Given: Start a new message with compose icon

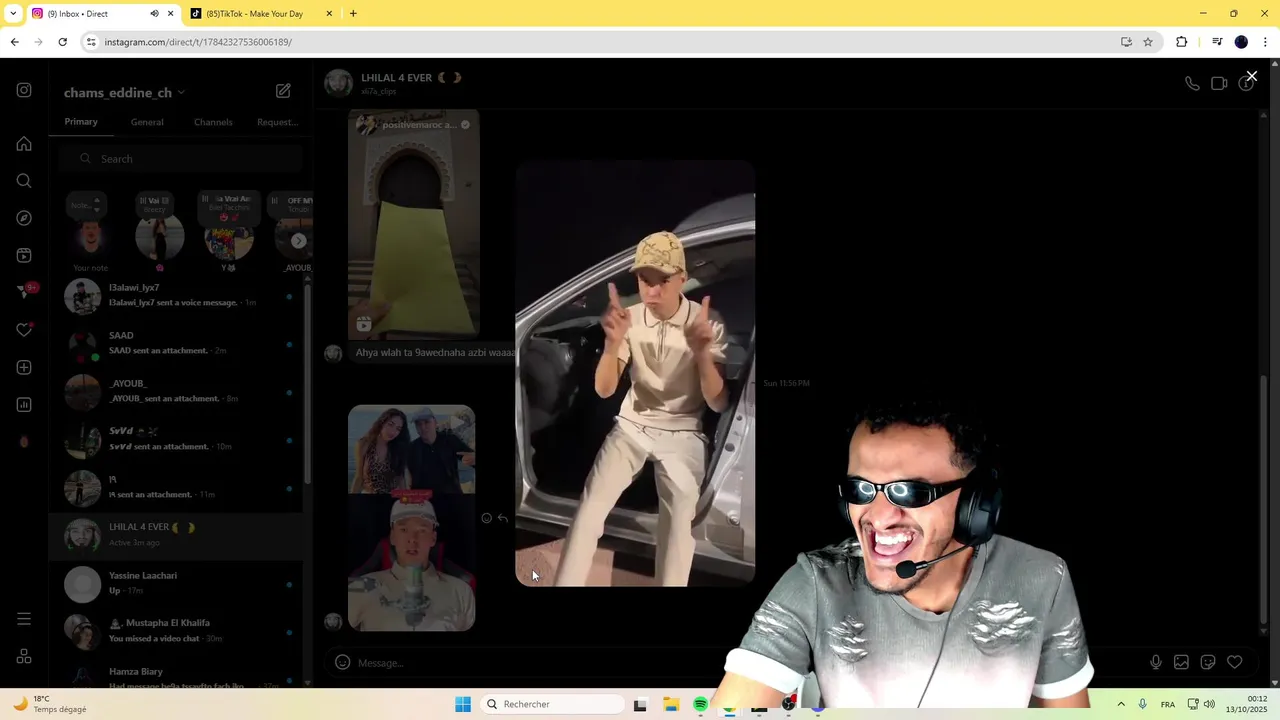Looking at the screenshot, I should click(x=283, y=91).
